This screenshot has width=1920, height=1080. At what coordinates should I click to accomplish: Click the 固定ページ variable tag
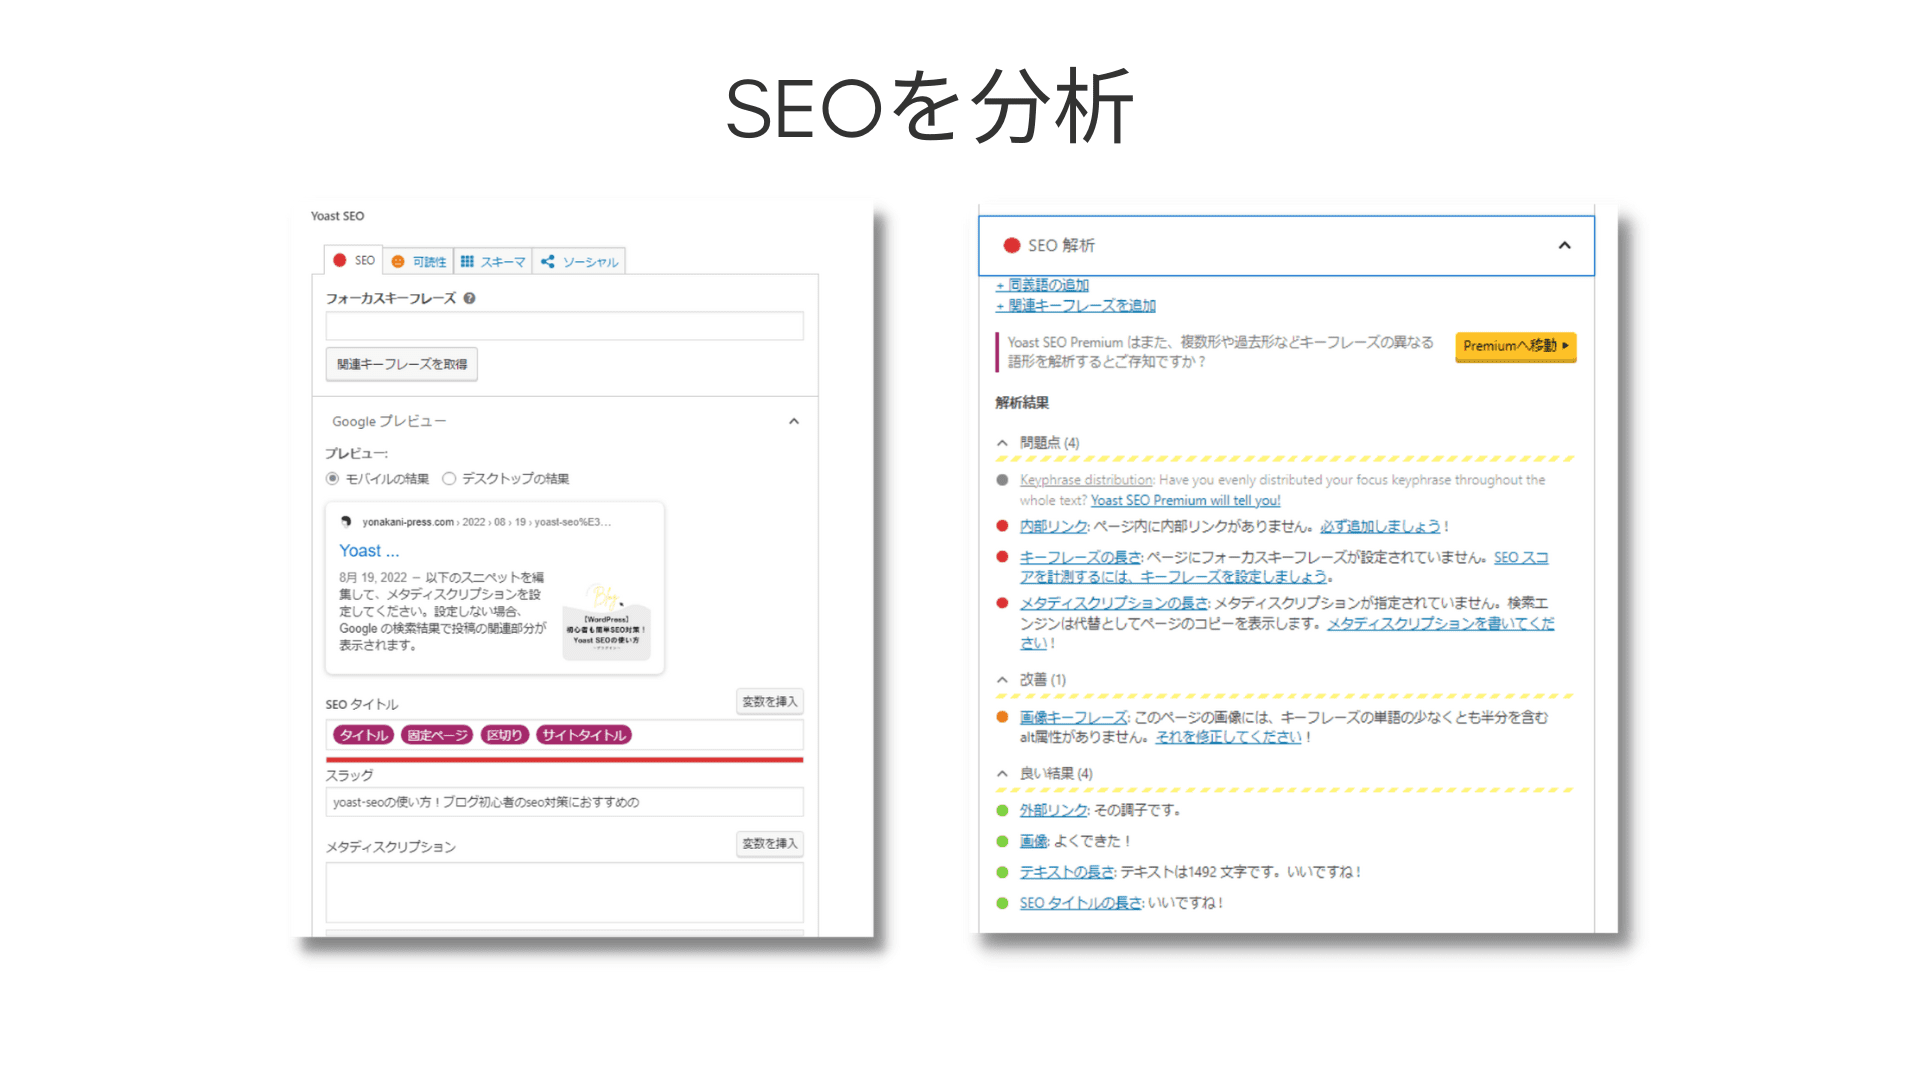coord(437,735)
